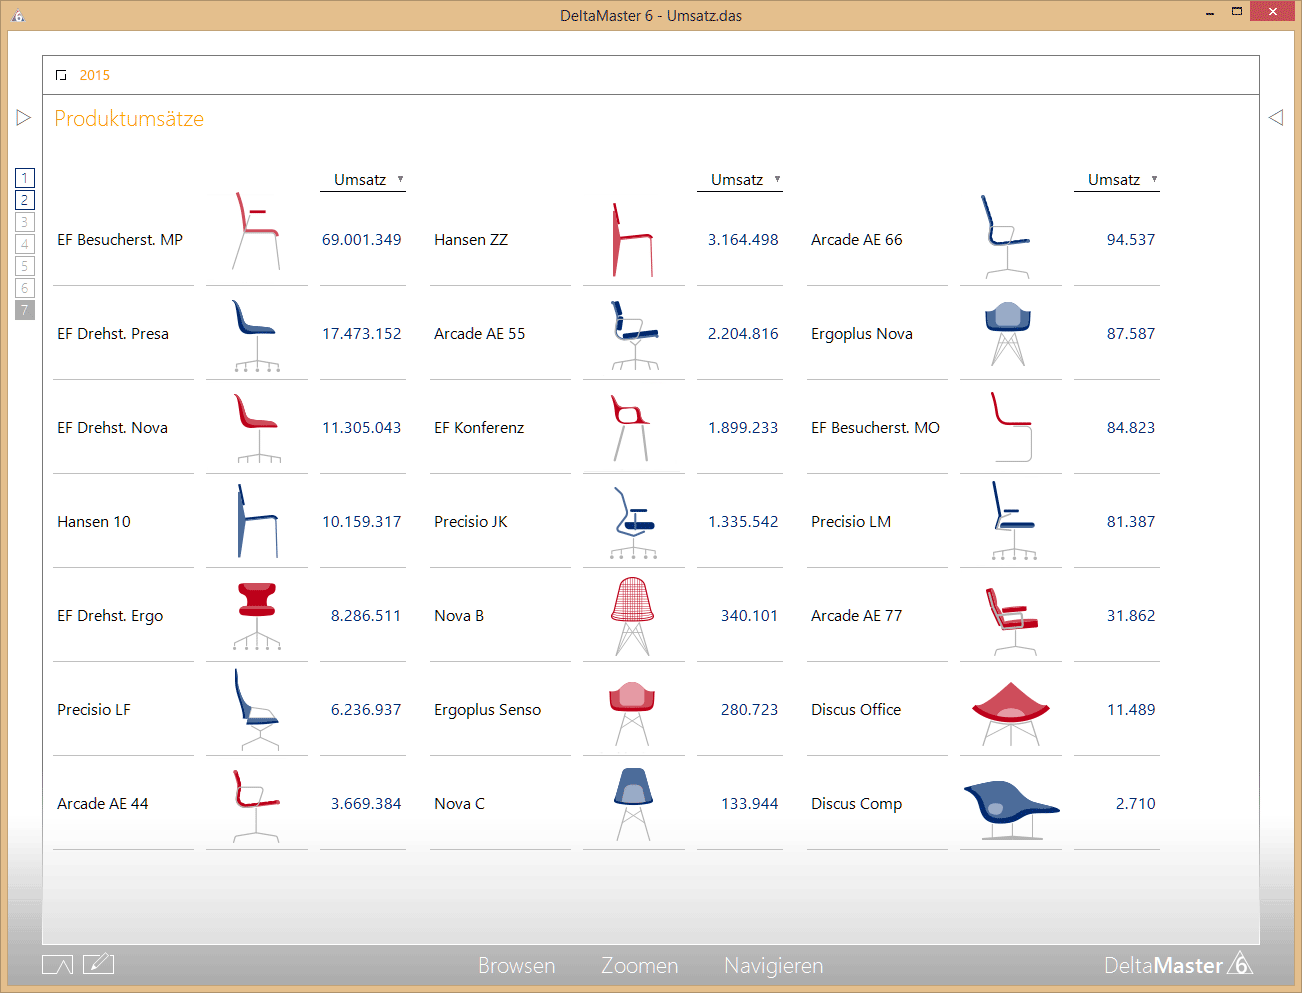Open the Navigieren menu
Viewport: 1302px width, 993px height.
click(773, 966)
